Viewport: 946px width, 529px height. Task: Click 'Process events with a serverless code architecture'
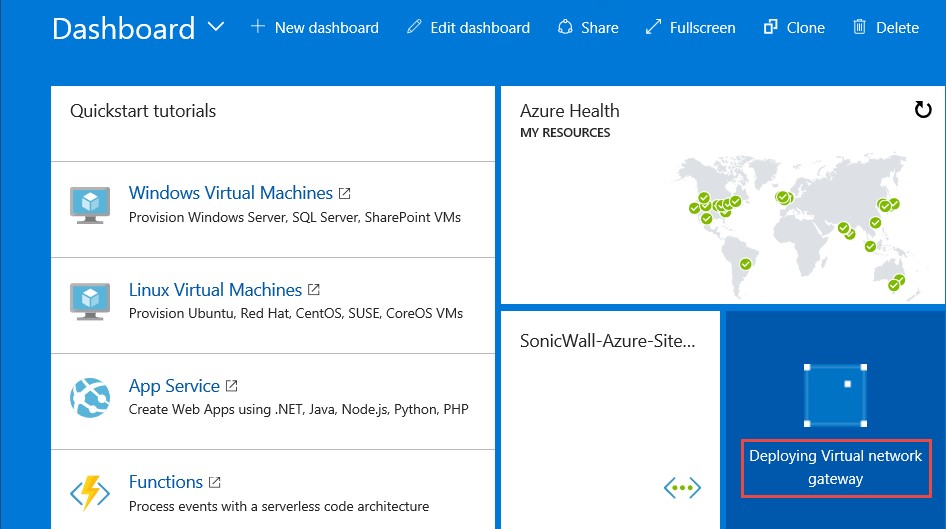point(279,506)
